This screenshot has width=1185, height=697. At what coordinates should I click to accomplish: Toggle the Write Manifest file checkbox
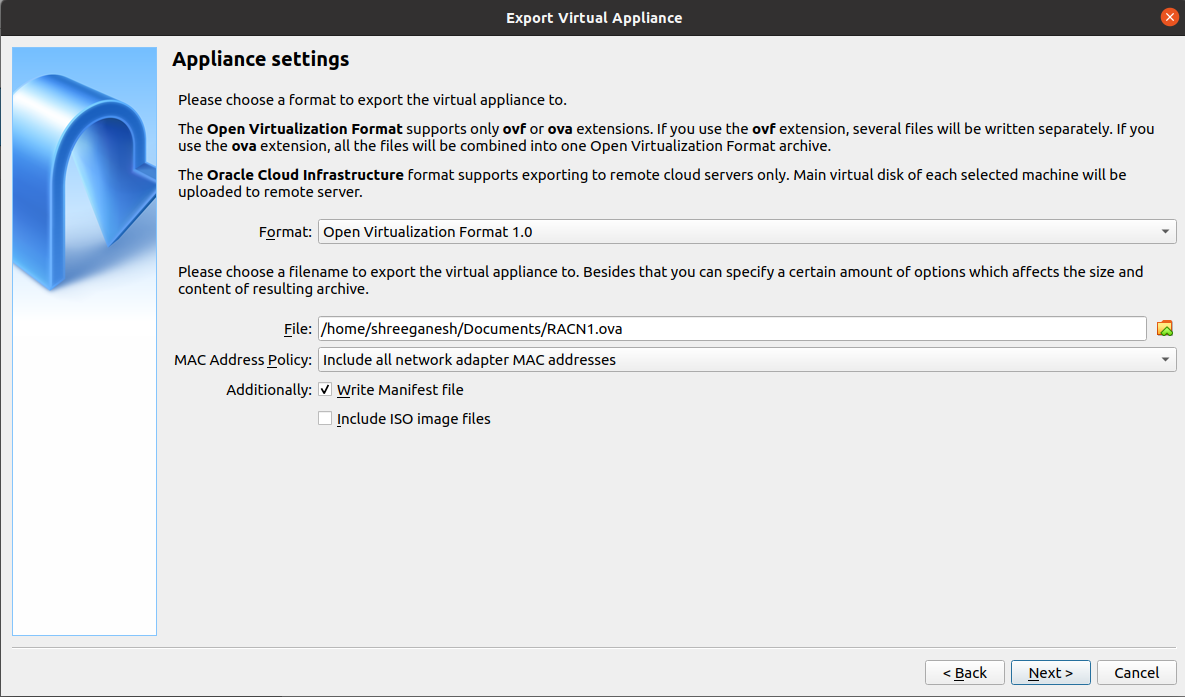coord(325,389)
